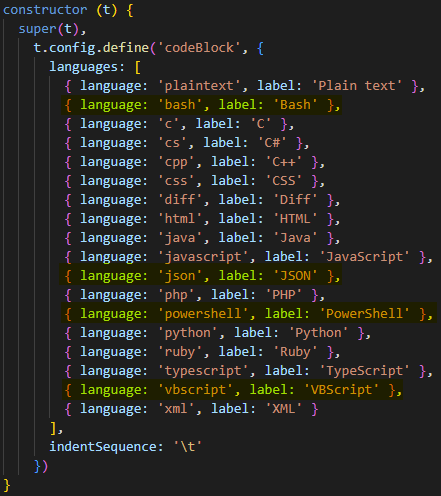Click the 'HTML' label string

click(295, 219)
